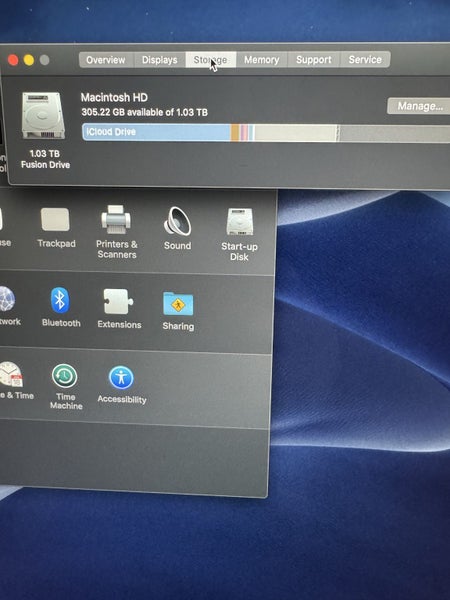
Task: Open the Extensions preferences pane
Action: tap(119, 308)
